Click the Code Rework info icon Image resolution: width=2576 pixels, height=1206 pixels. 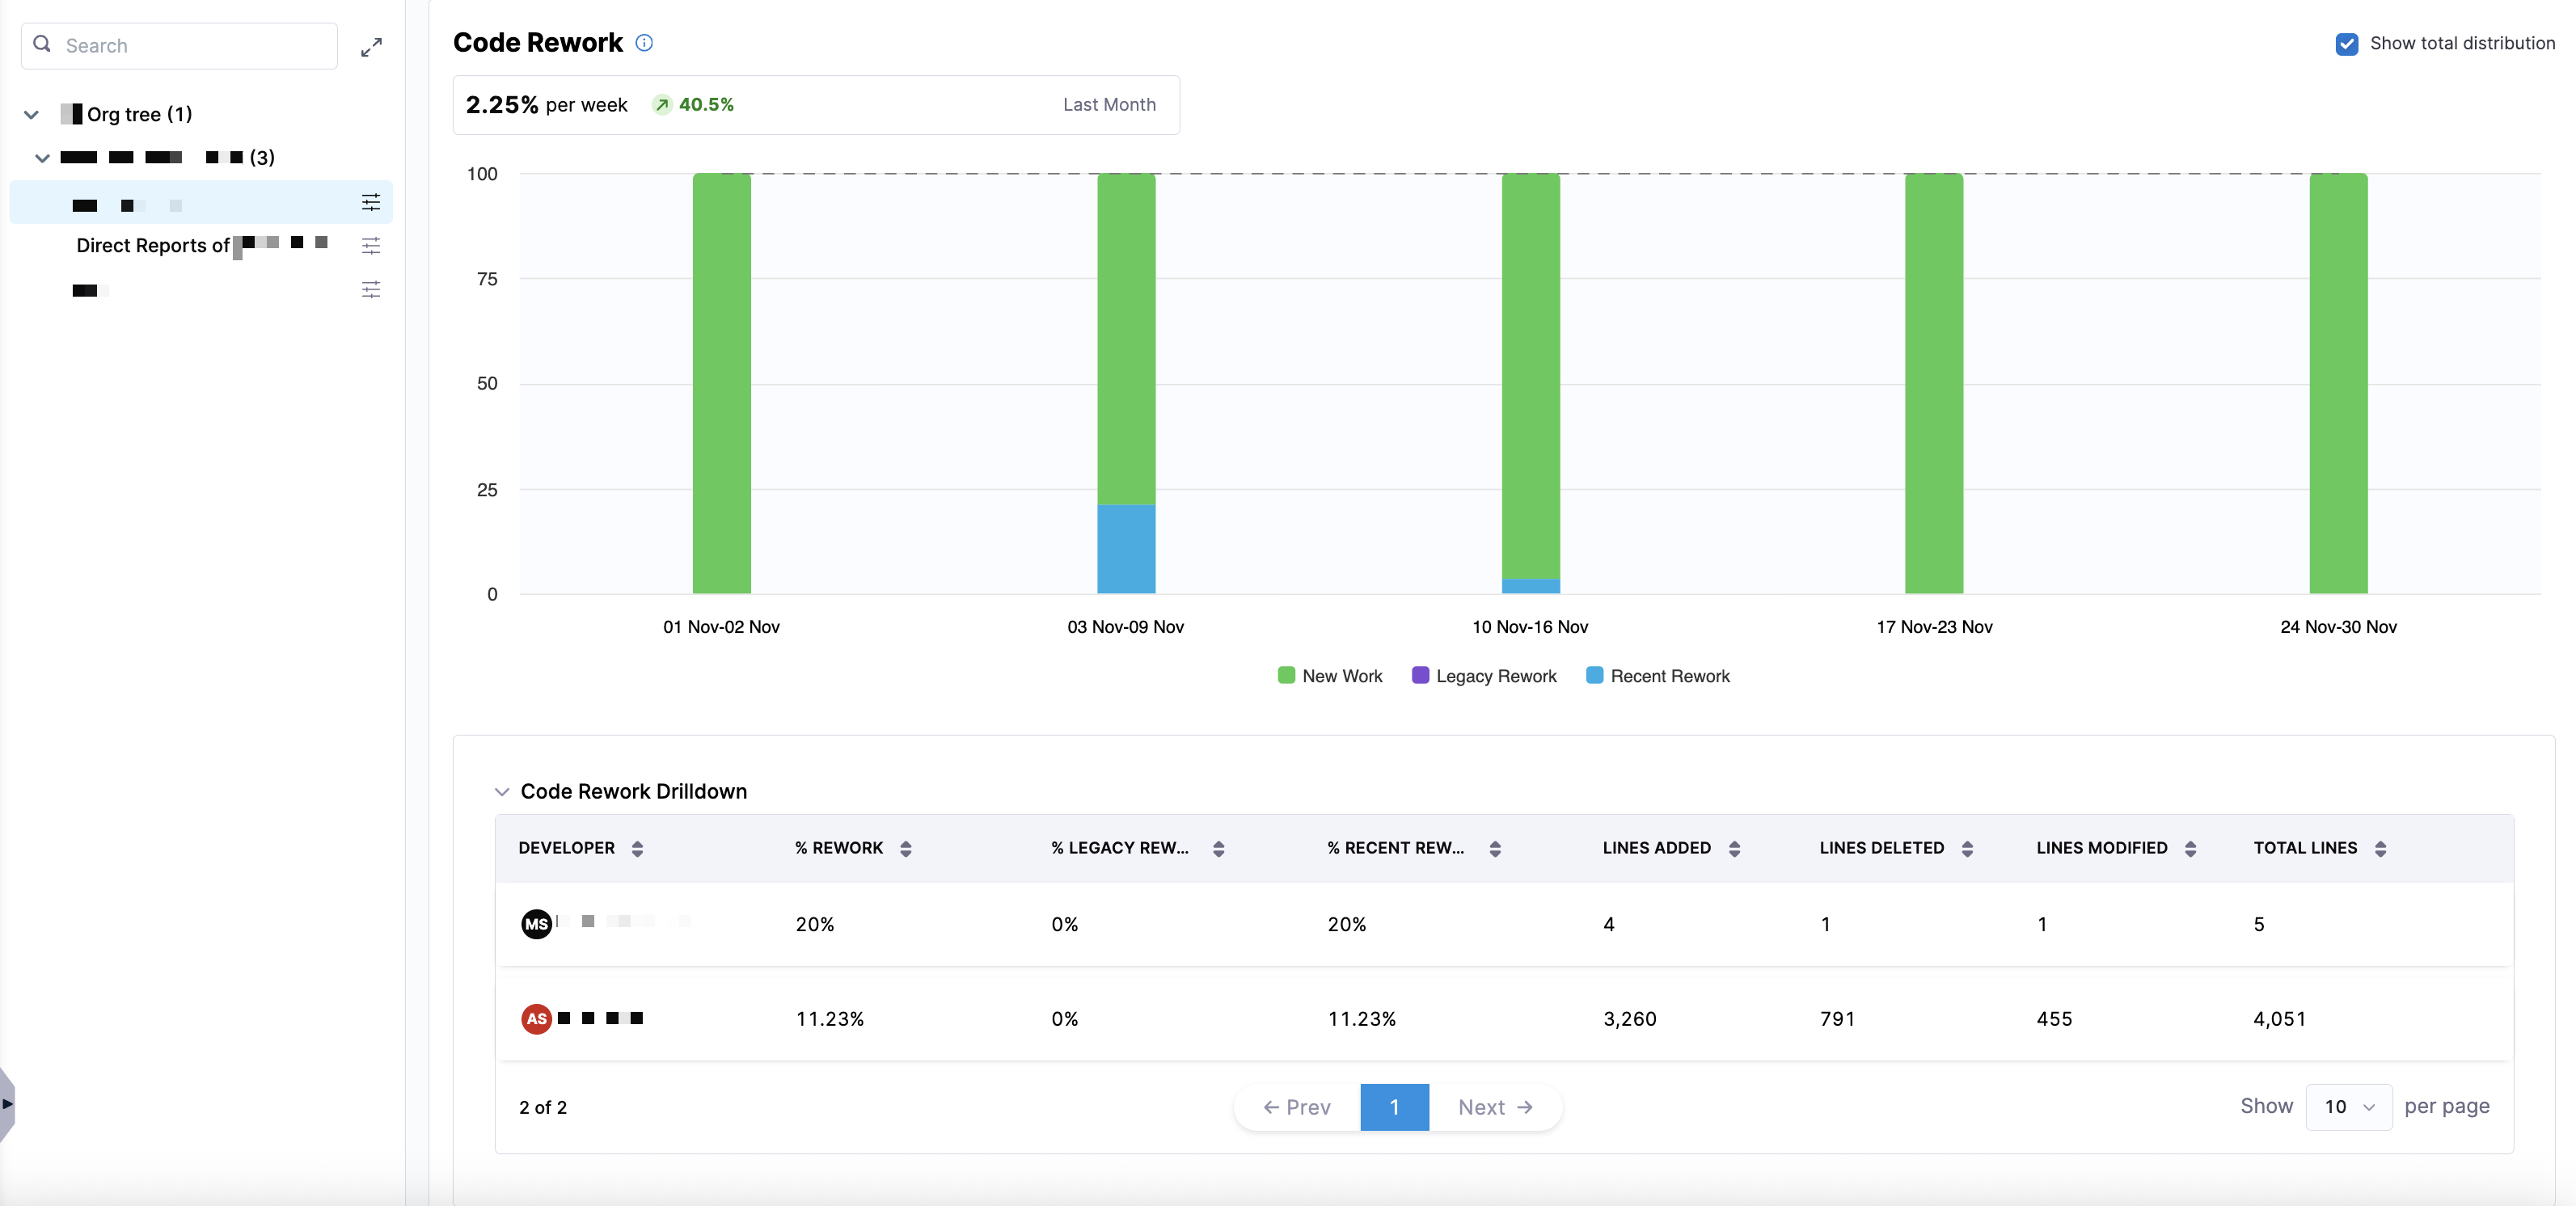(x=644, y=43)
